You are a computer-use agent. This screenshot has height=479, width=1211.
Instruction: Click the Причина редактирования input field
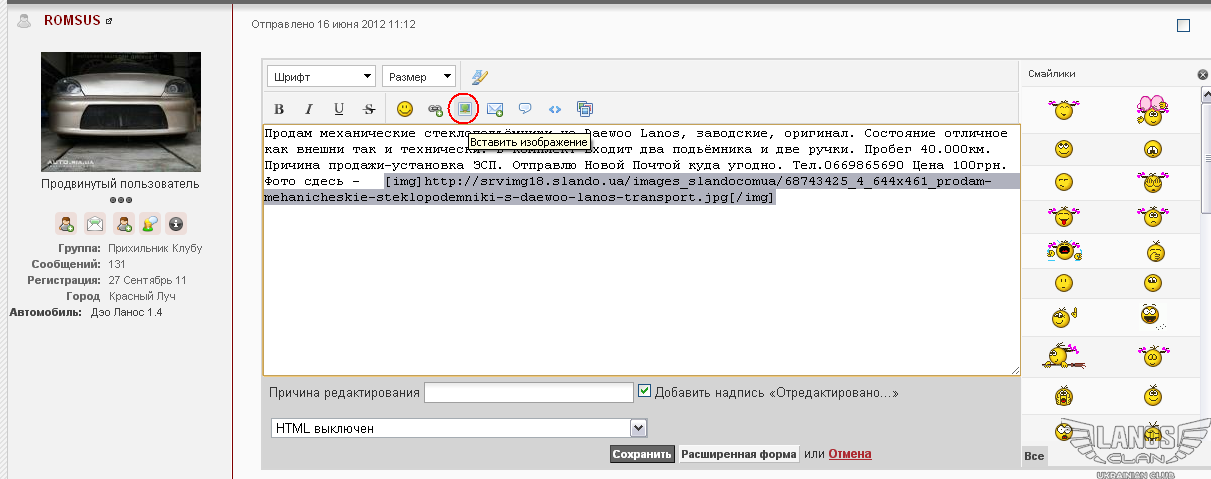pos(528,393)
